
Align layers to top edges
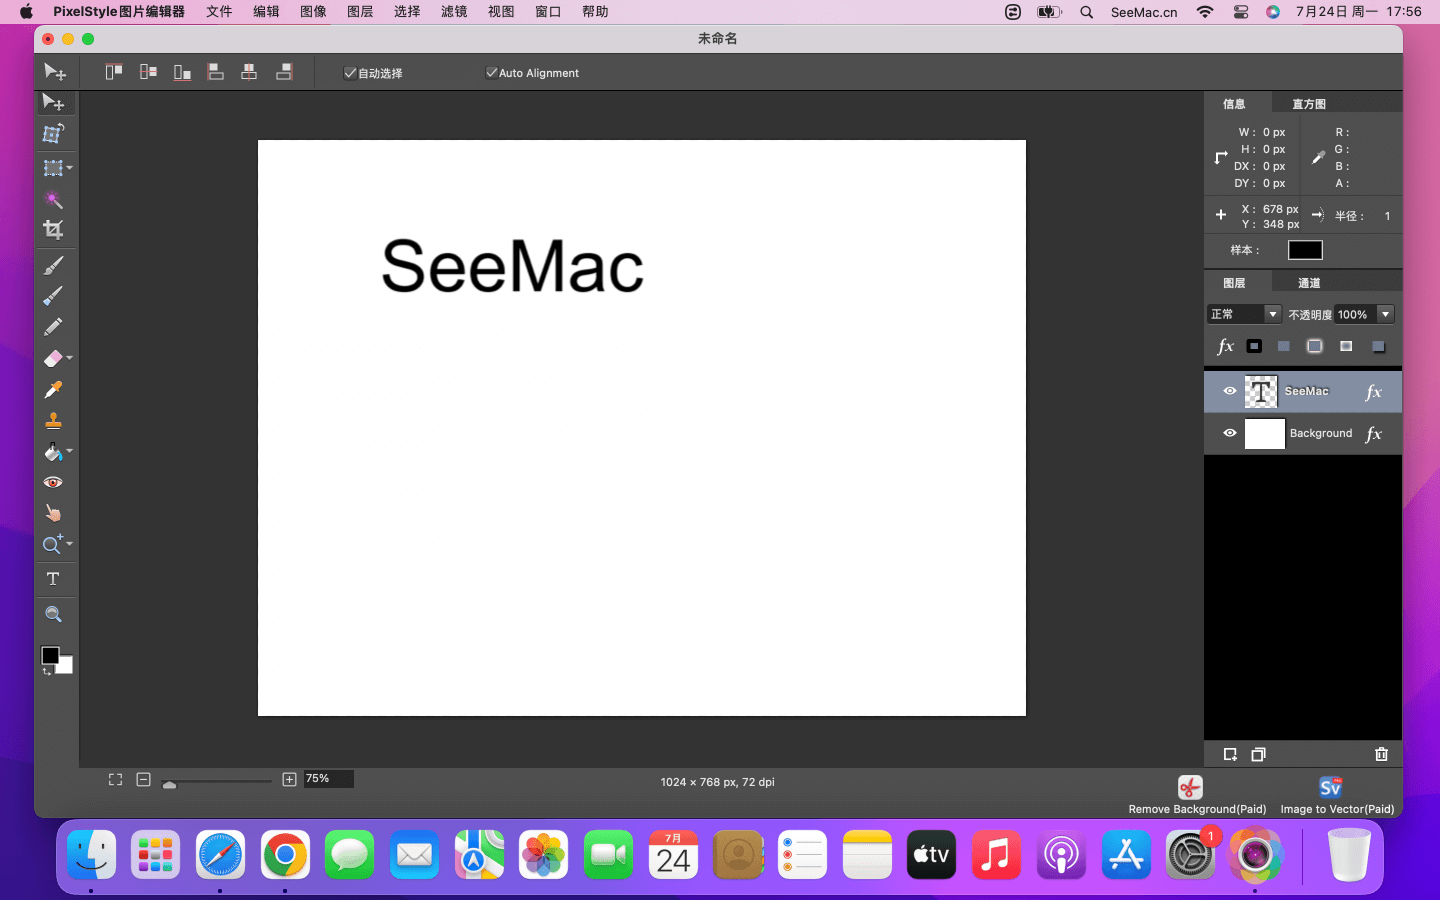point(114,72)
